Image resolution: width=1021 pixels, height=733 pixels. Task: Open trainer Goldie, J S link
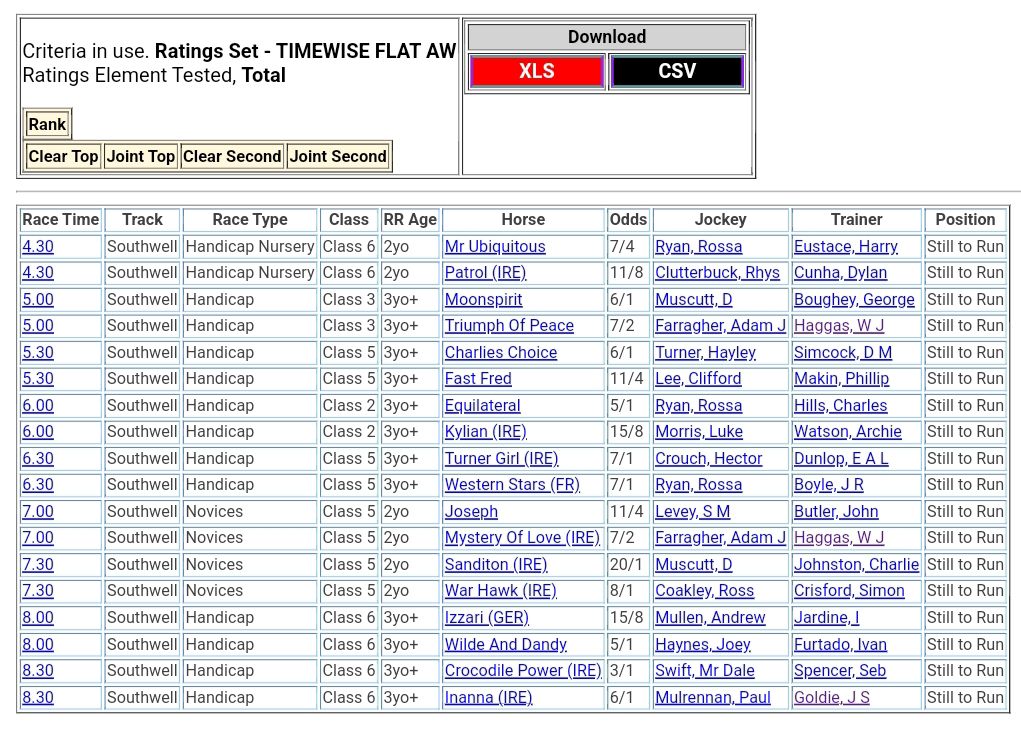coord(832,697)
